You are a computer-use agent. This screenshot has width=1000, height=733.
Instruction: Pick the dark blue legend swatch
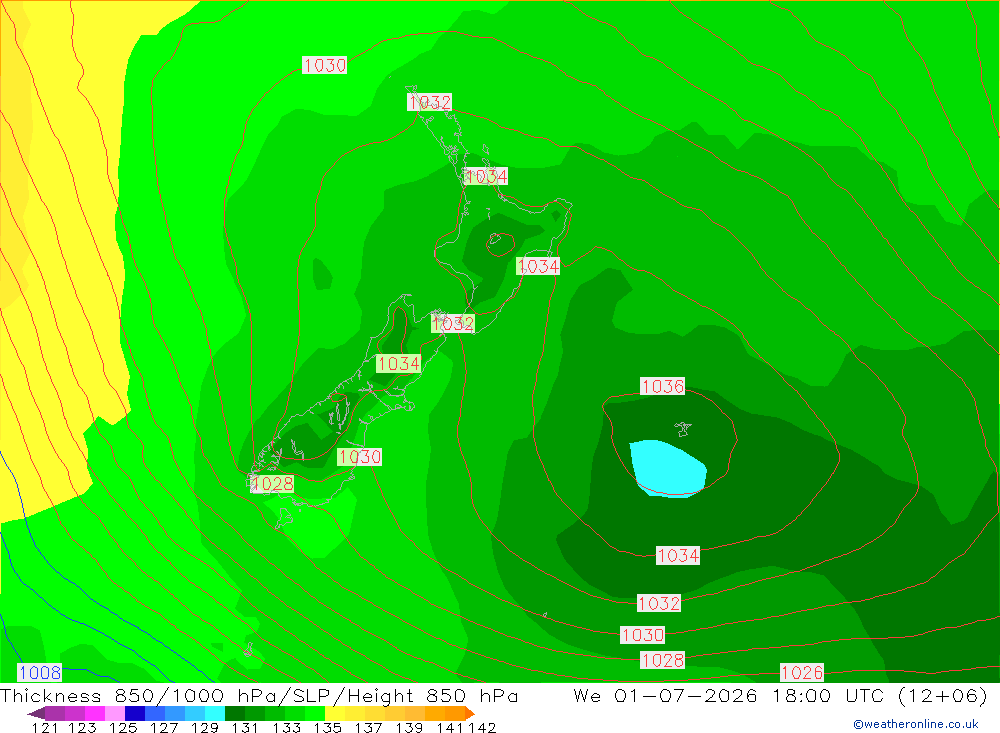coord(135,713)
